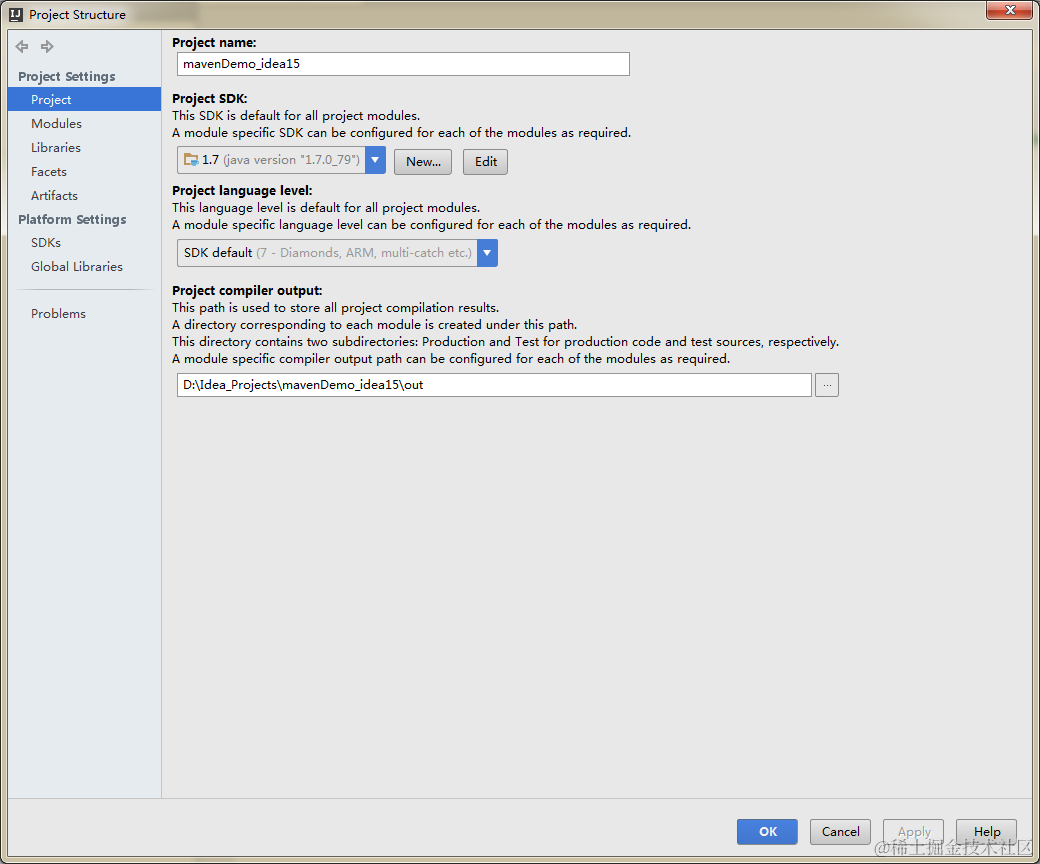The width and height of the screenshot is (1040, 864).
Task: Open the Modules settings page
Action: pos(56,123)
